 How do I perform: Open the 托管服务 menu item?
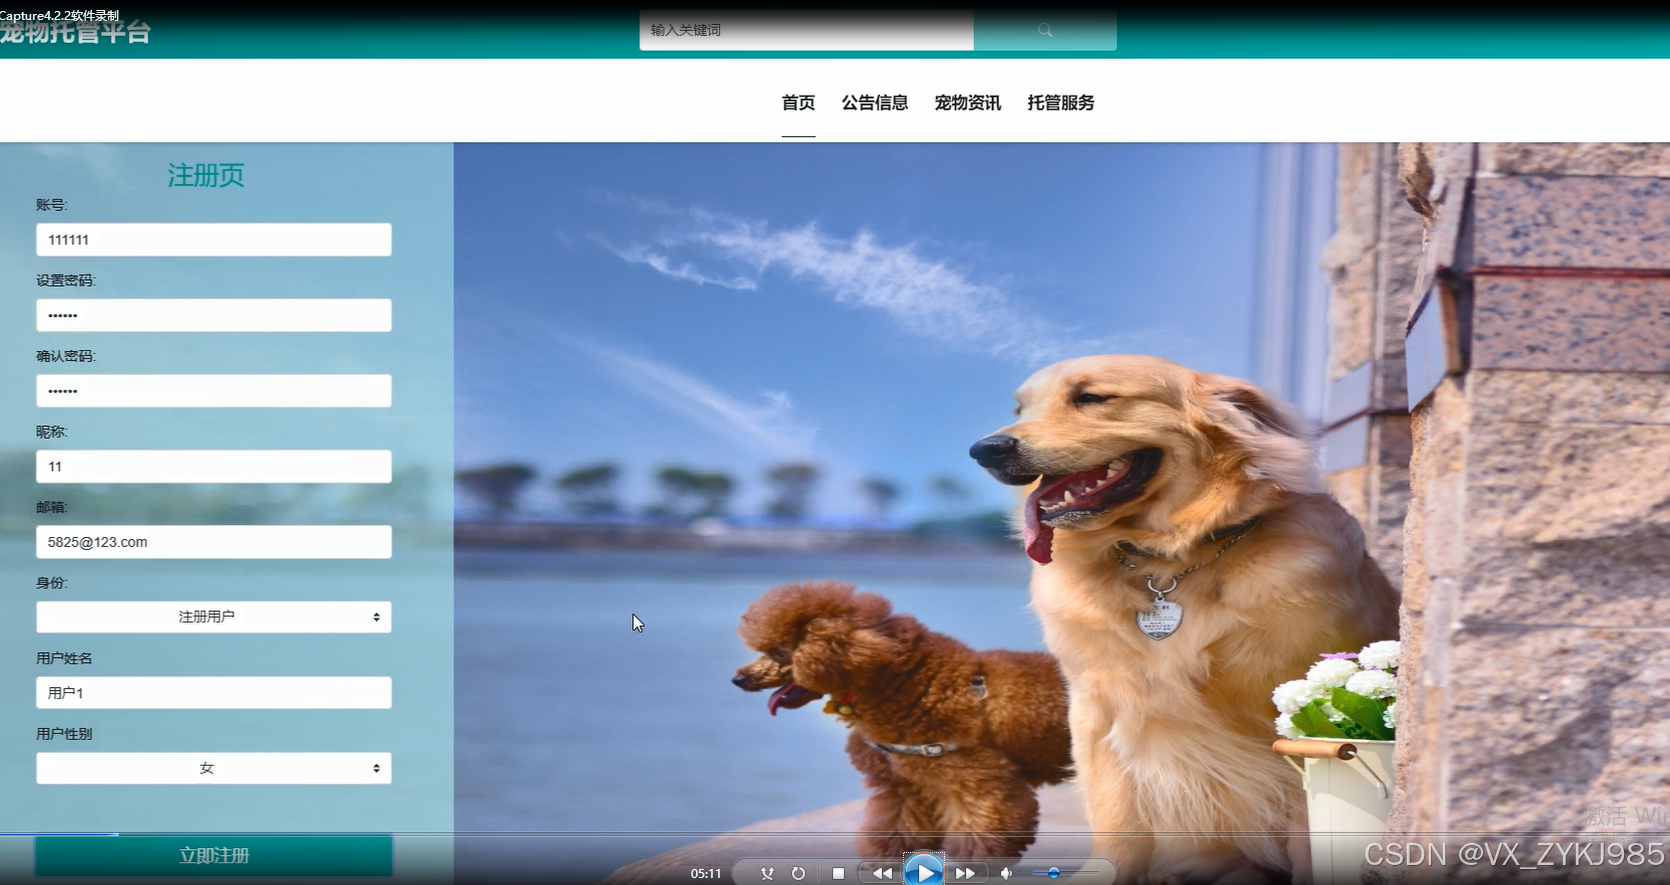tap(1061, 103)
